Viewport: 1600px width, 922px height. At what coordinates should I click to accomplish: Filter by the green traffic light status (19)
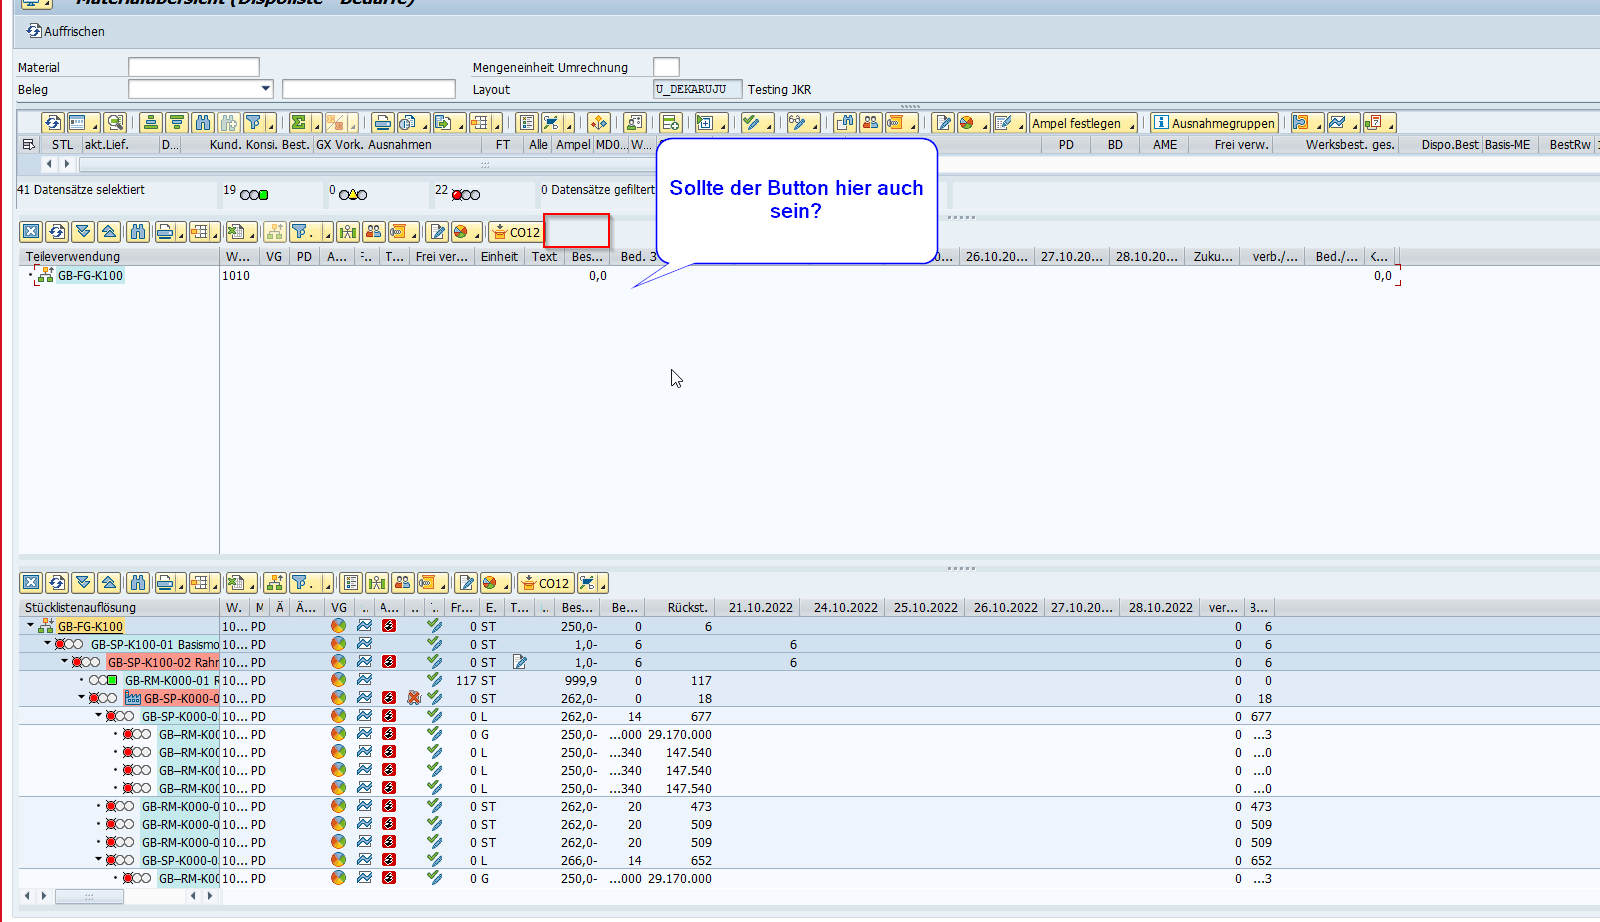[x=254, y=194]
